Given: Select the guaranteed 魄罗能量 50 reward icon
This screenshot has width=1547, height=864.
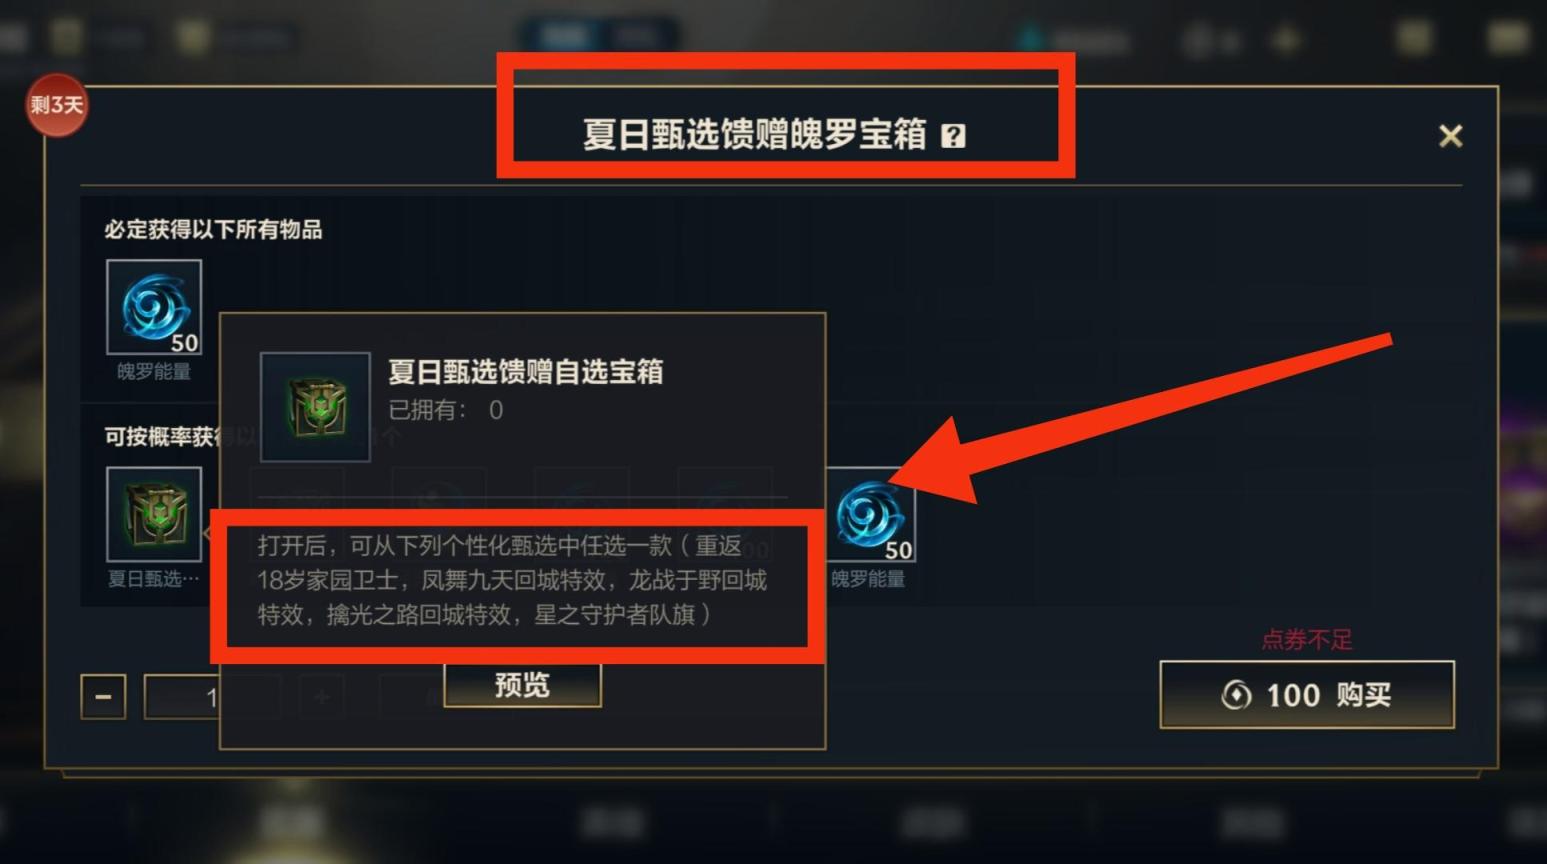Looking at the screenshot, I should tap(154, 307).
